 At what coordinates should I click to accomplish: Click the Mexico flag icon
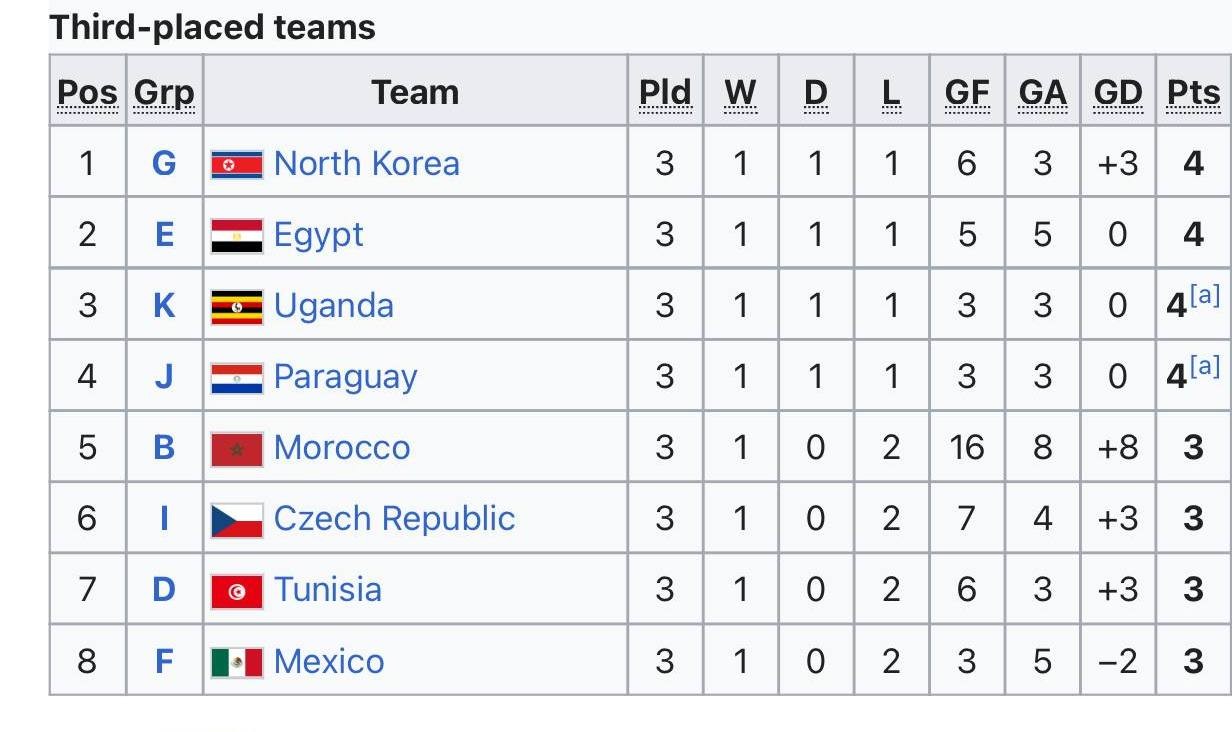(237, 662)
